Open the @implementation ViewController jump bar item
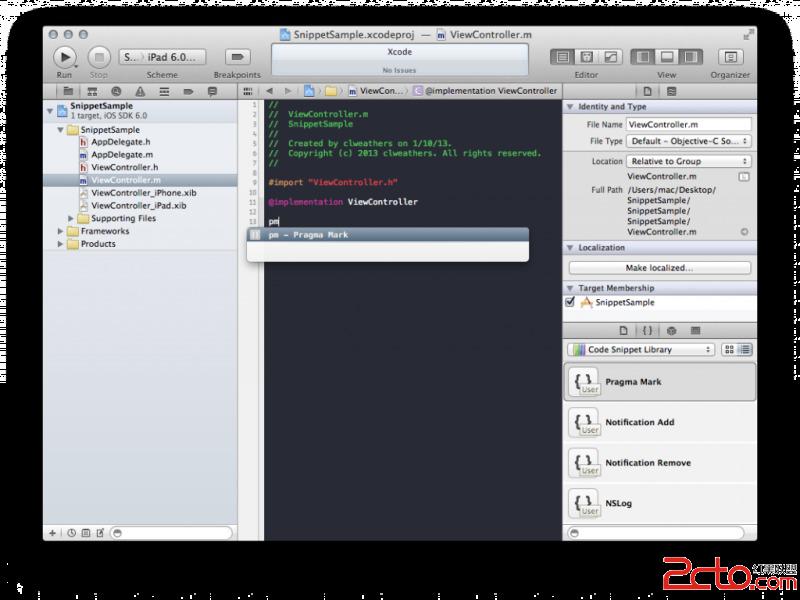 (485, 91)
